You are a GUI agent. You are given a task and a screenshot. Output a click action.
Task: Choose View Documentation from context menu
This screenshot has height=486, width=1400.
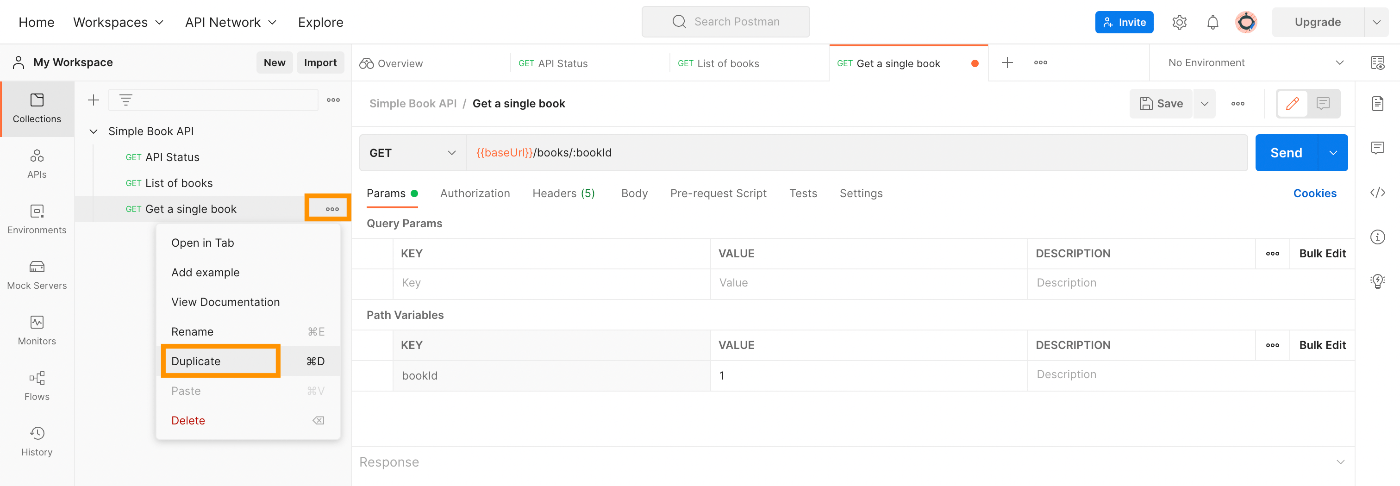point(248,302)
